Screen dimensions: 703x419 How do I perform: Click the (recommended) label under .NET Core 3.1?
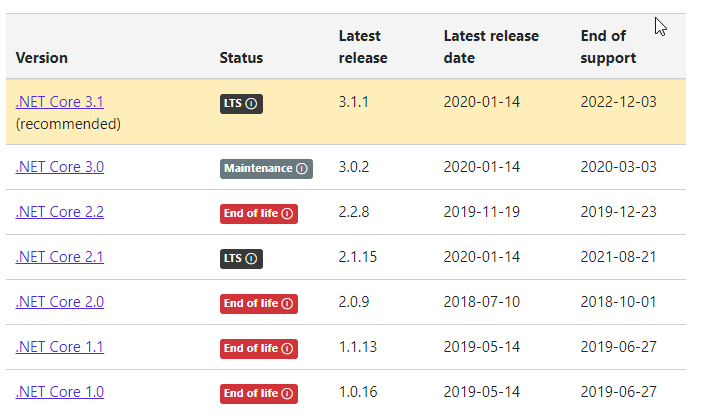(68, 124)
